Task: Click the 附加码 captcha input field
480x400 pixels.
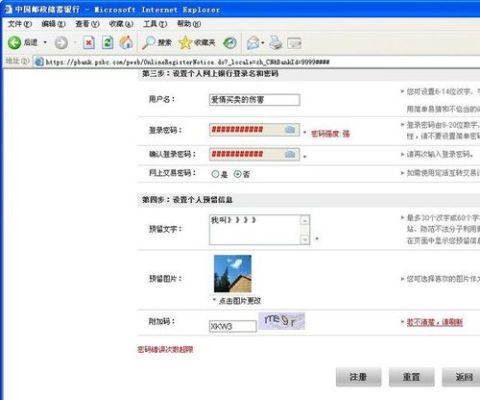Action: [233, 326]
